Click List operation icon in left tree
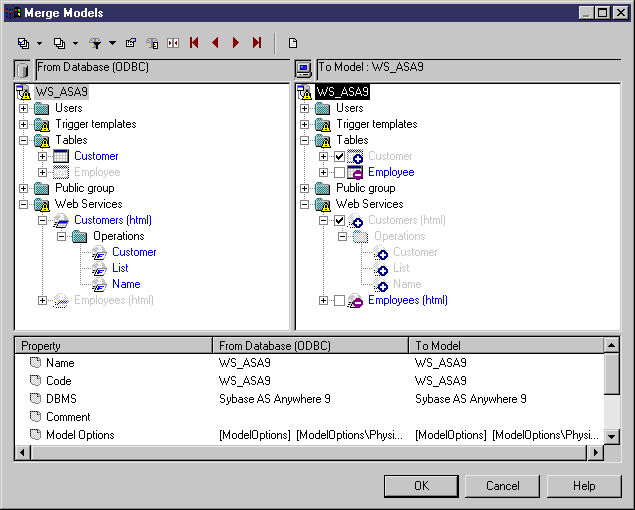635x510 pixels. 99,269
